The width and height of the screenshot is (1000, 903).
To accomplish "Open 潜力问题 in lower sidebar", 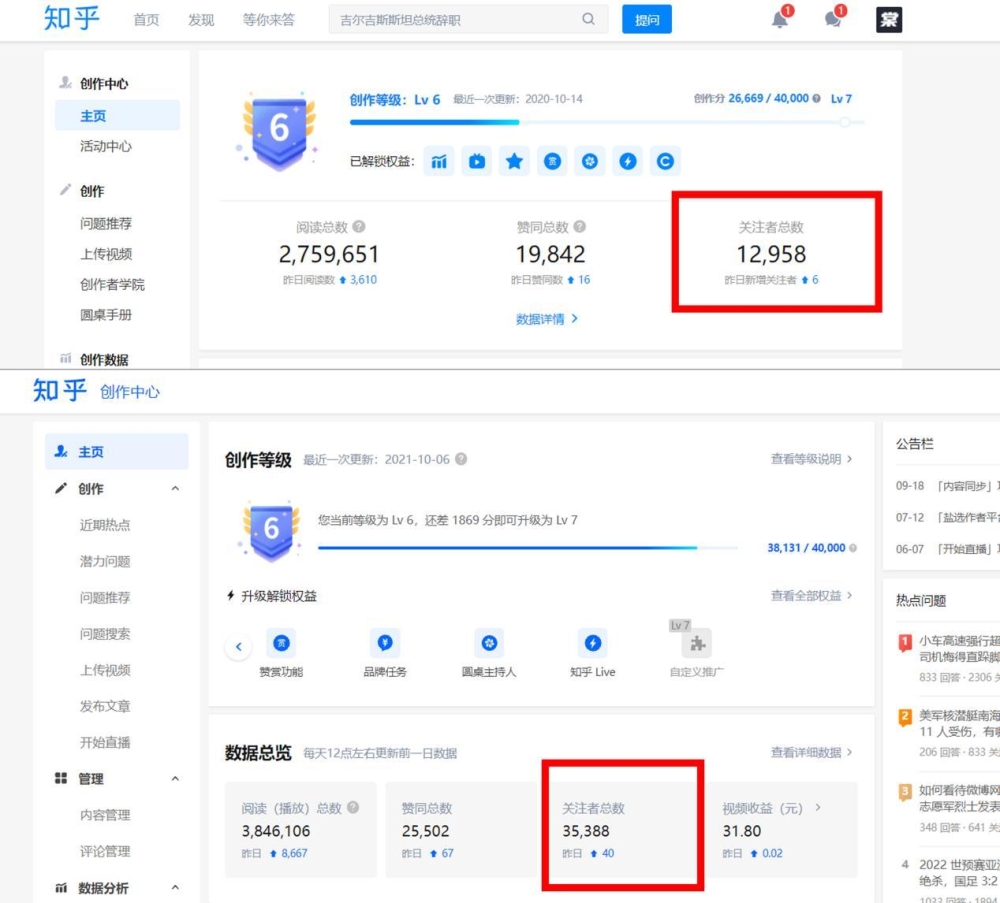I will point(105,561).
